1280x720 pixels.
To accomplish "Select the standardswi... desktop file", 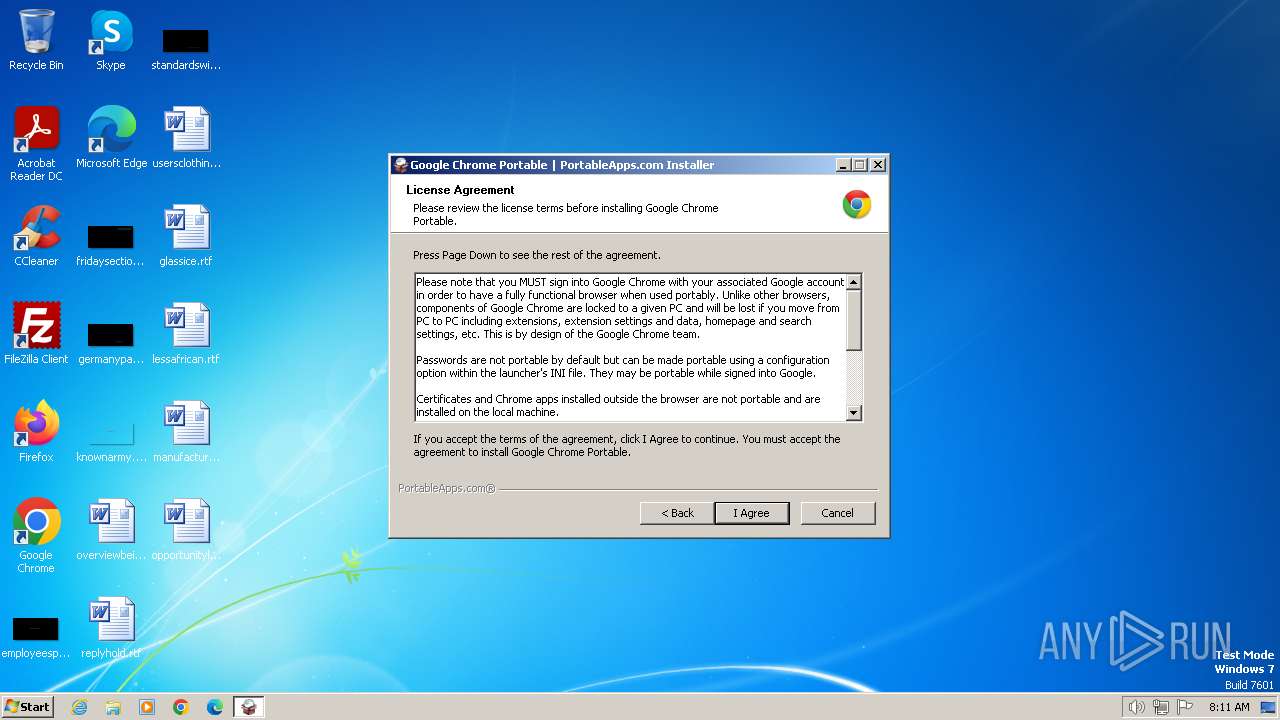I will pyautogui.click(x=186, y=50).
